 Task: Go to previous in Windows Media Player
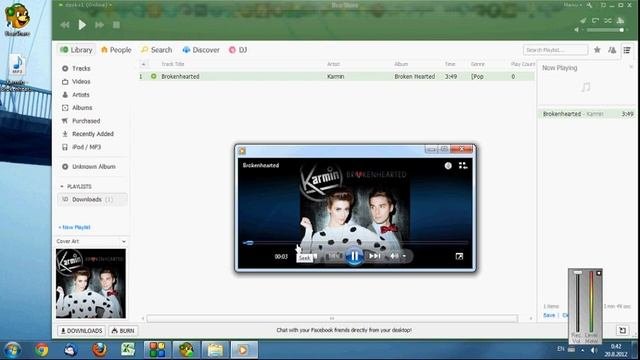coord(334,256)
